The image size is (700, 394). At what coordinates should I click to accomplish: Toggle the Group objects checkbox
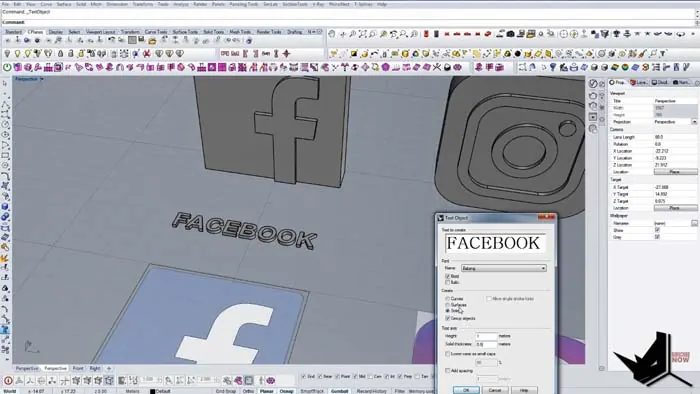pyautogui.click(x=448, y=318)
